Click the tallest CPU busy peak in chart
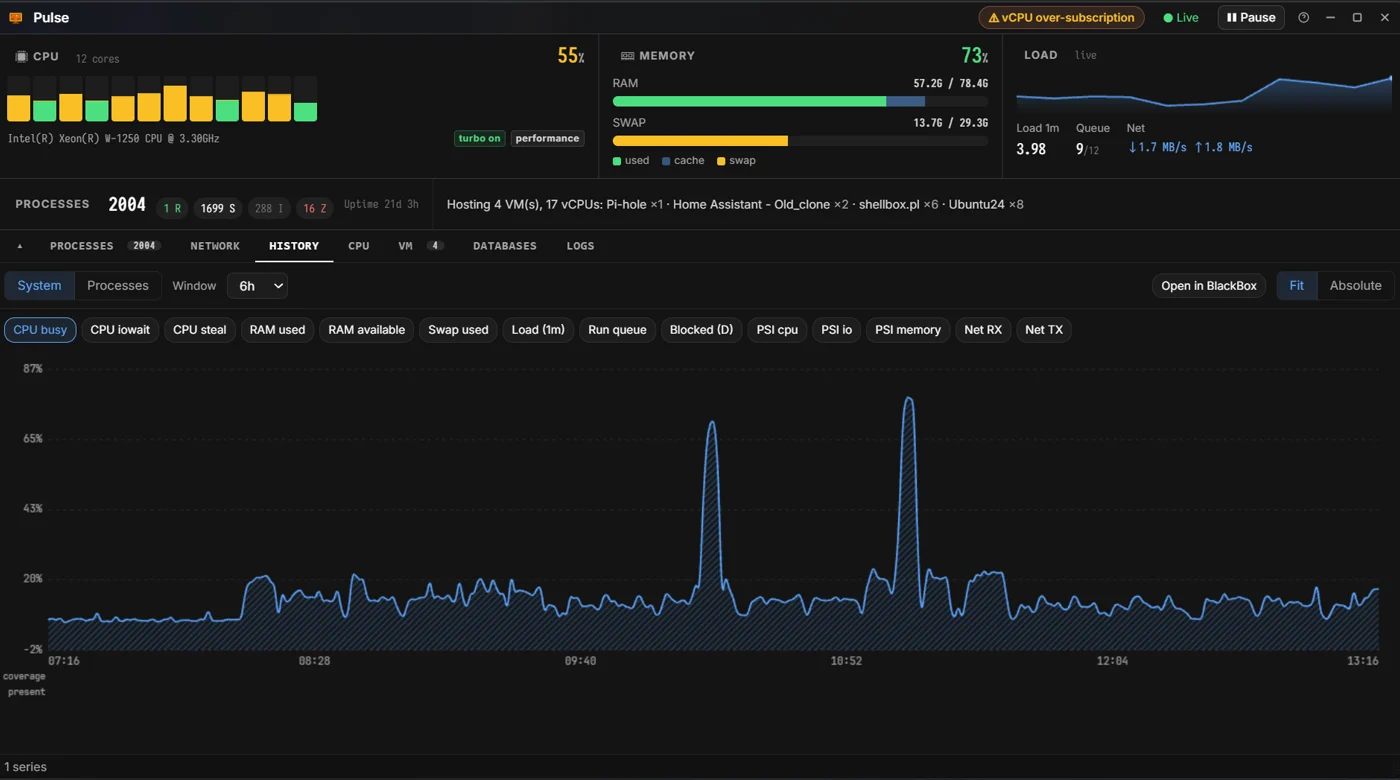The width and height of the screenshot is (1400, 780). tap(909, 400)
